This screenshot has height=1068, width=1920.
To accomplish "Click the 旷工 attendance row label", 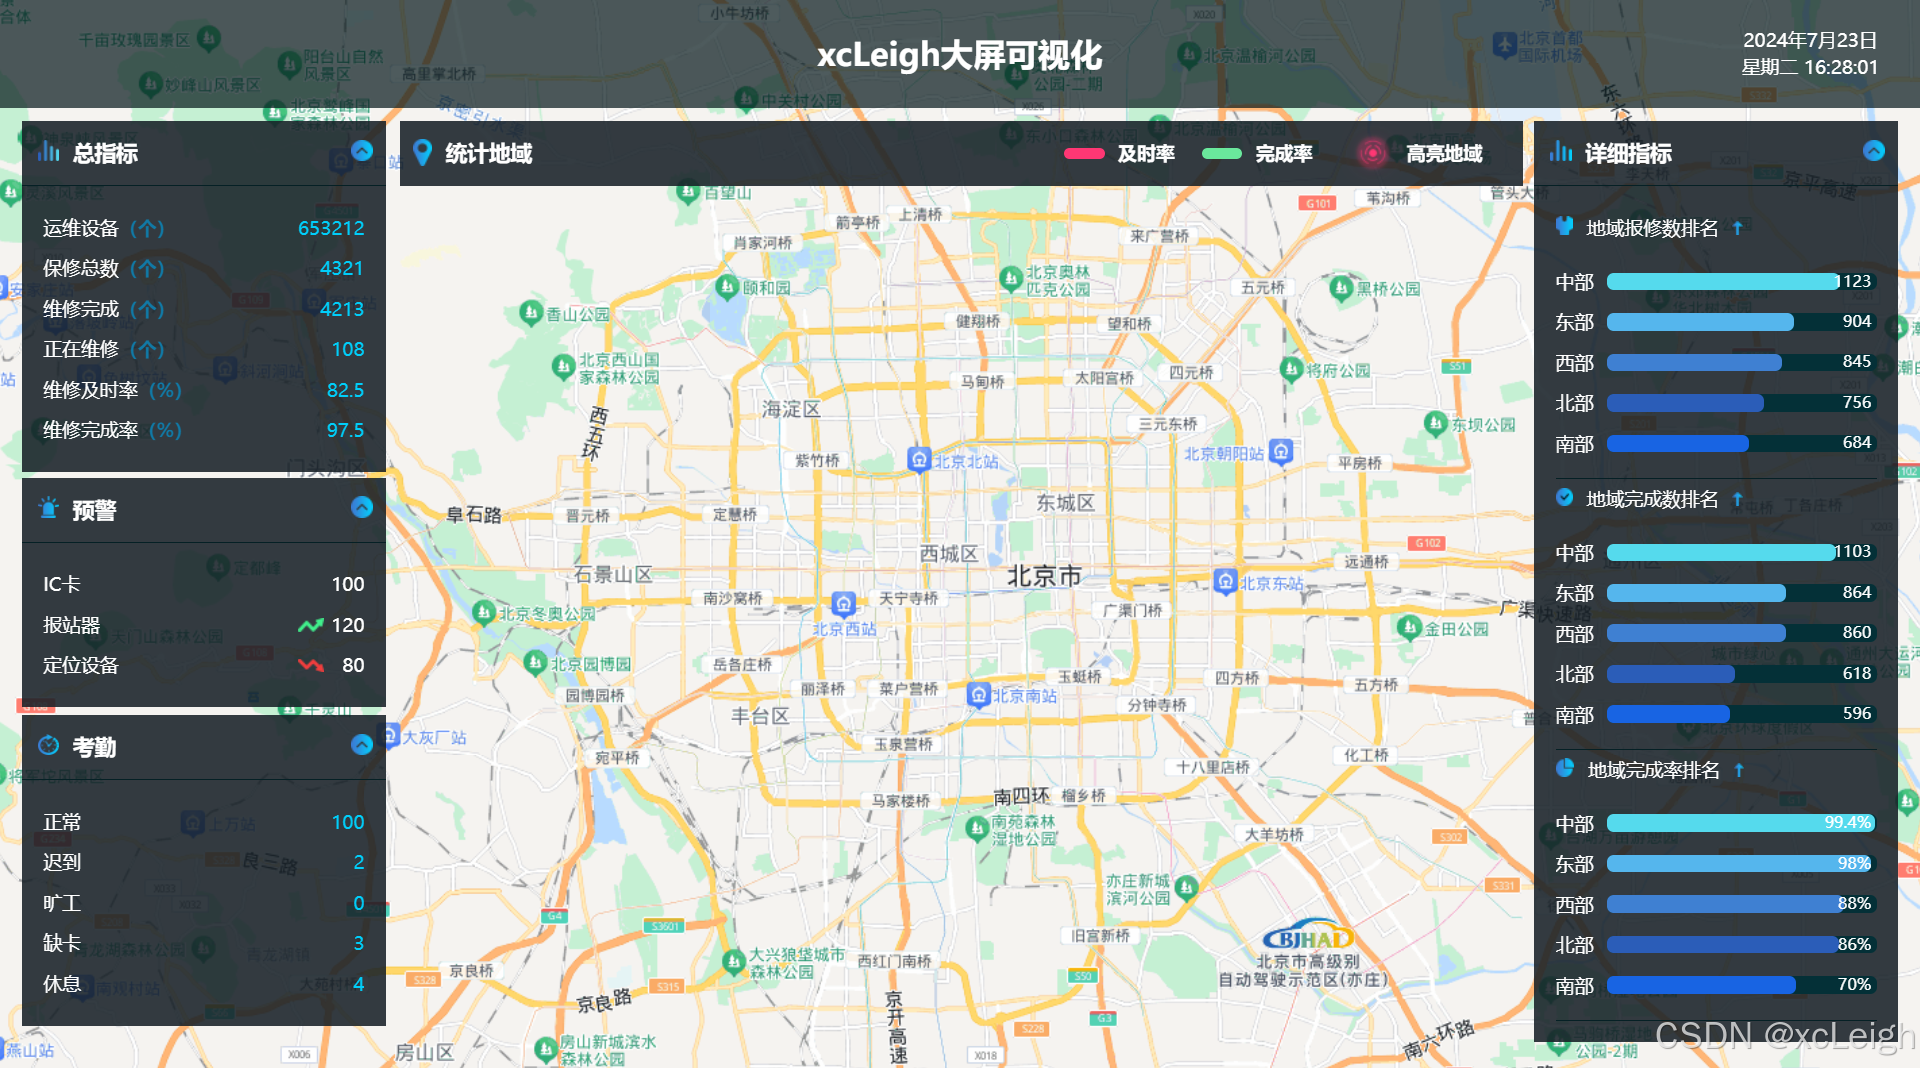I will [x=62, y=903].
